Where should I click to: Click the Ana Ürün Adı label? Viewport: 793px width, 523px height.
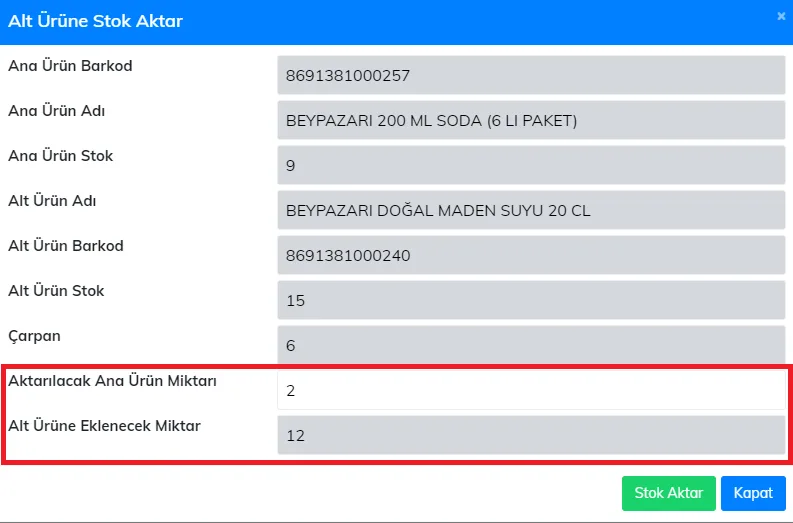click(x=57, y=111)
